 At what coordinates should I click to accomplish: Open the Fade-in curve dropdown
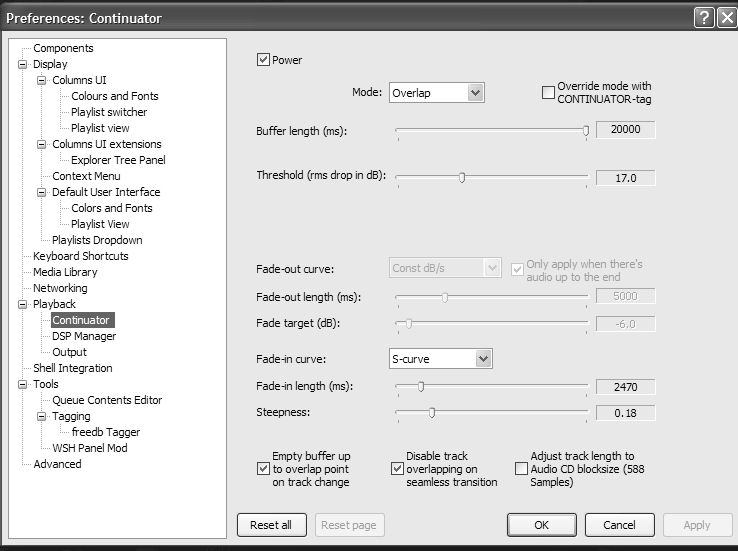pyautogui.click(x=440, y=359)
